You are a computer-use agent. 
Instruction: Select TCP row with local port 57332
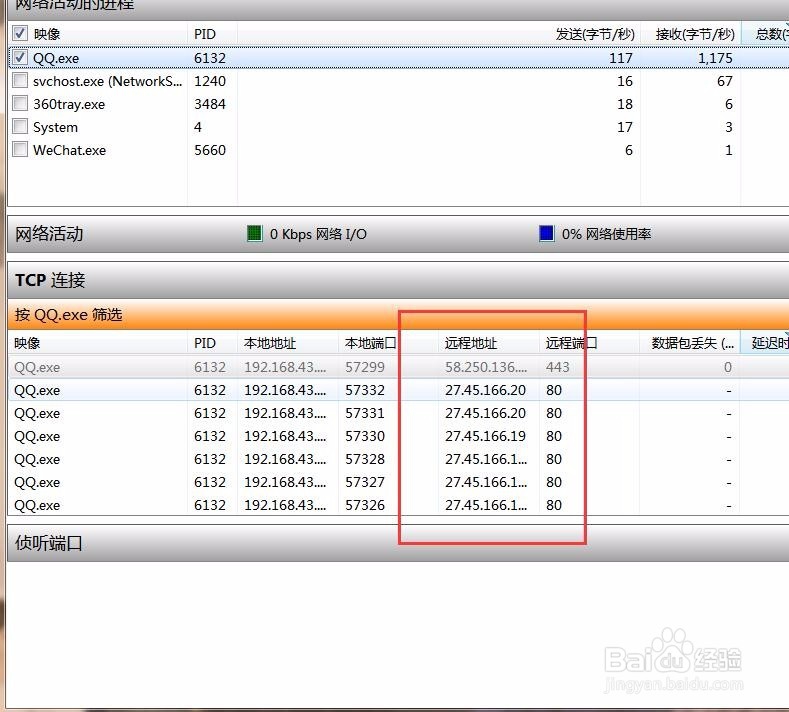coord(398,390)
